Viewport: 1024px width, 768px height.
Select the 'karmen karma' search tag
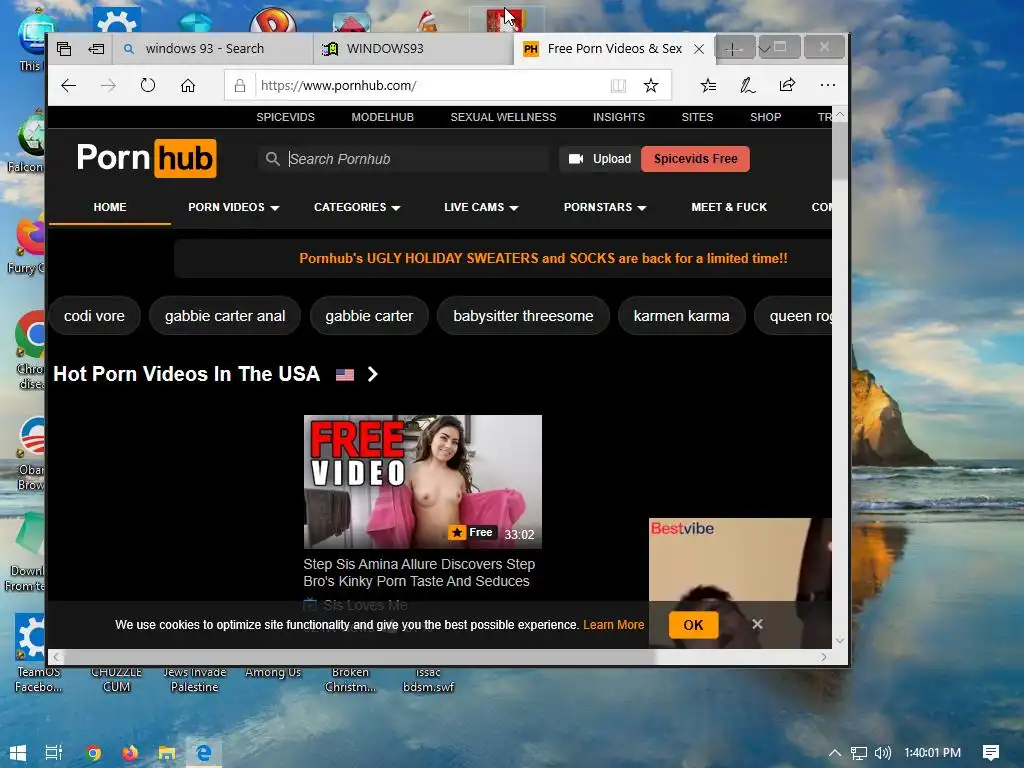tap(681, 316)
